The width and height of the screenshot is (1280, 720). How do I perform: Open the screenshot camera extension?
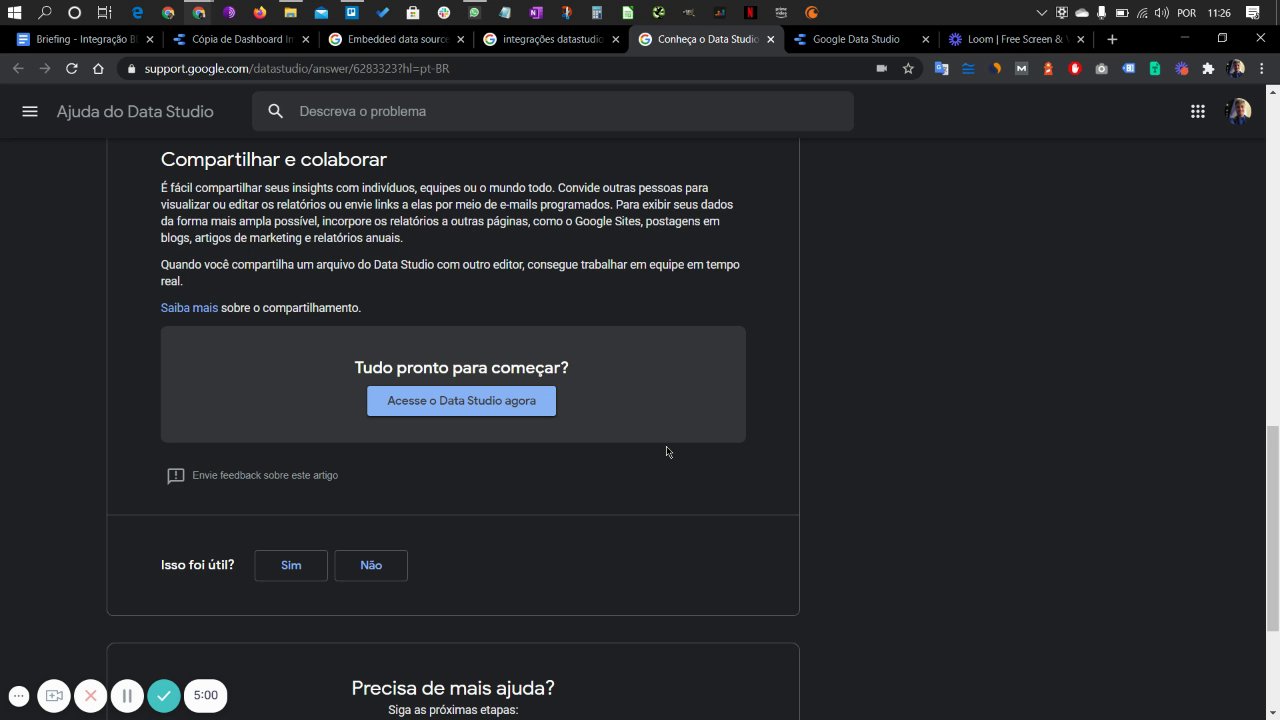[1101, 69]
